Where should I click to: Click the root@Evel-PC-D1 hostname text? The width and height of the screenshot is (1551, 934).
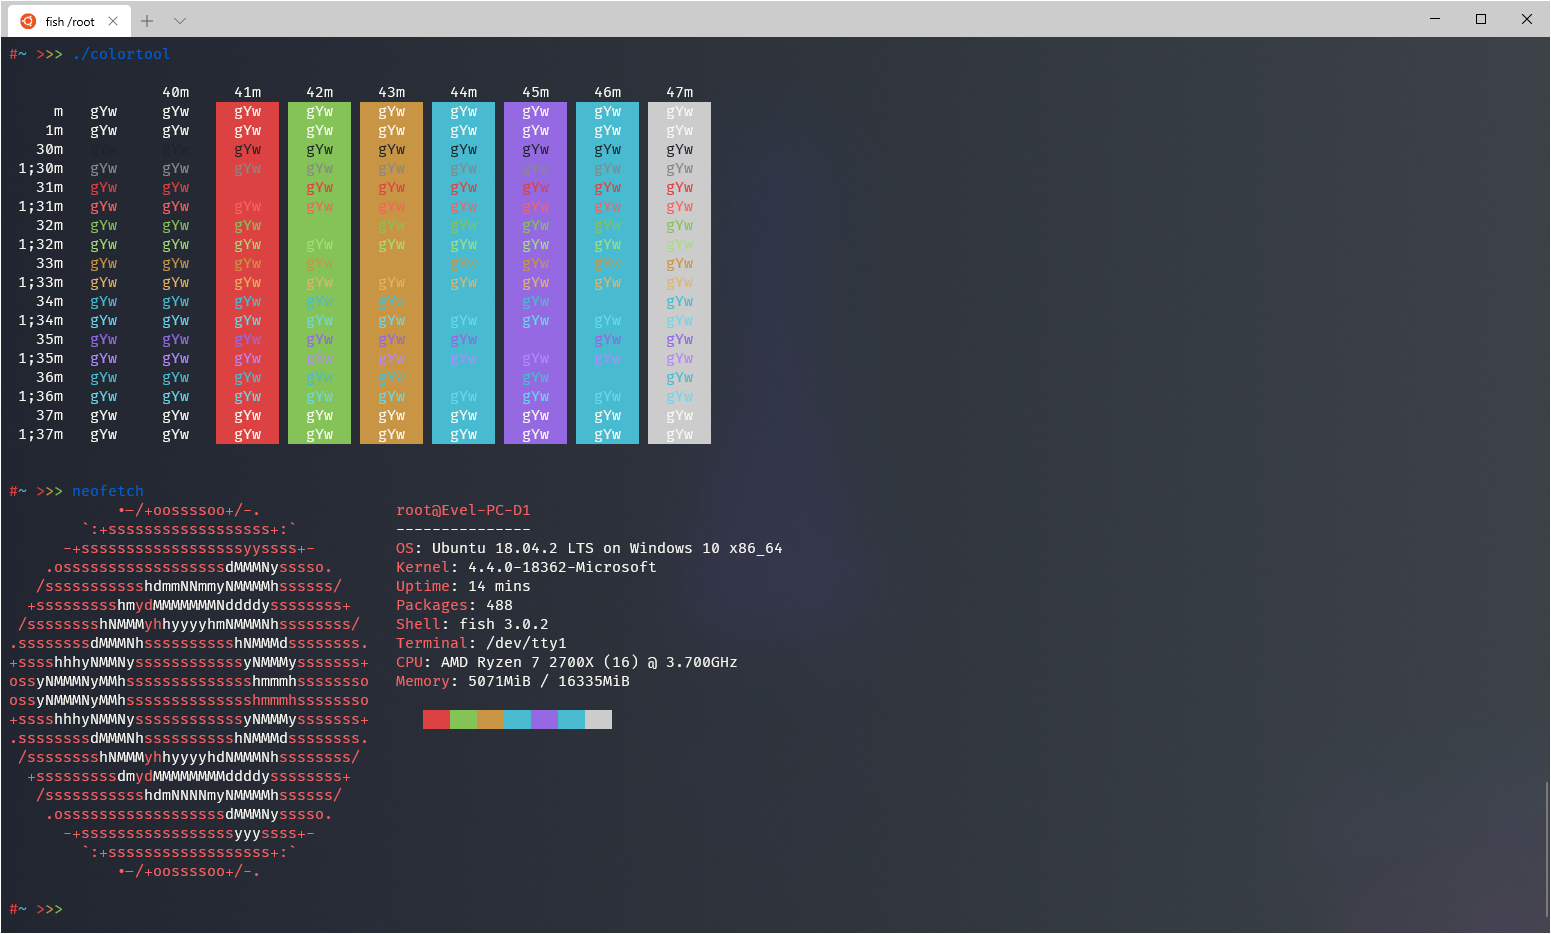[x=463, y=510]
